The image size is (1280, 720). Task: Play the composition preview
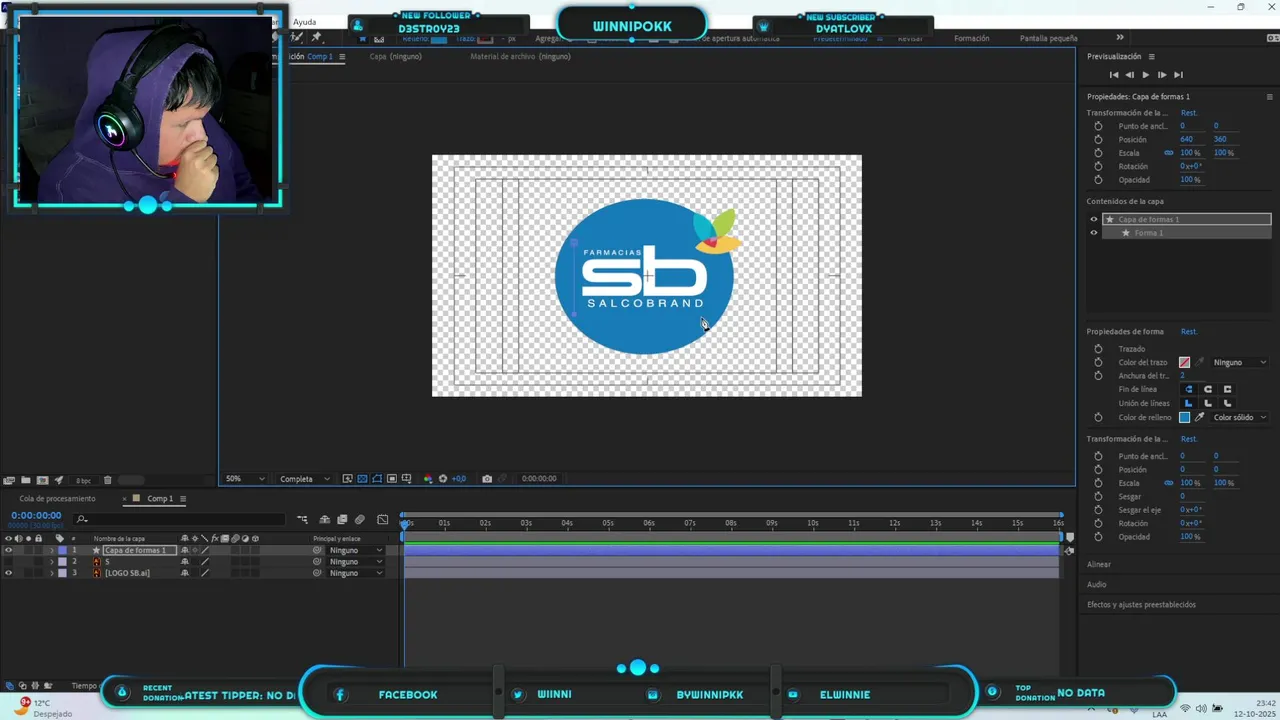tap(1146, 75)
